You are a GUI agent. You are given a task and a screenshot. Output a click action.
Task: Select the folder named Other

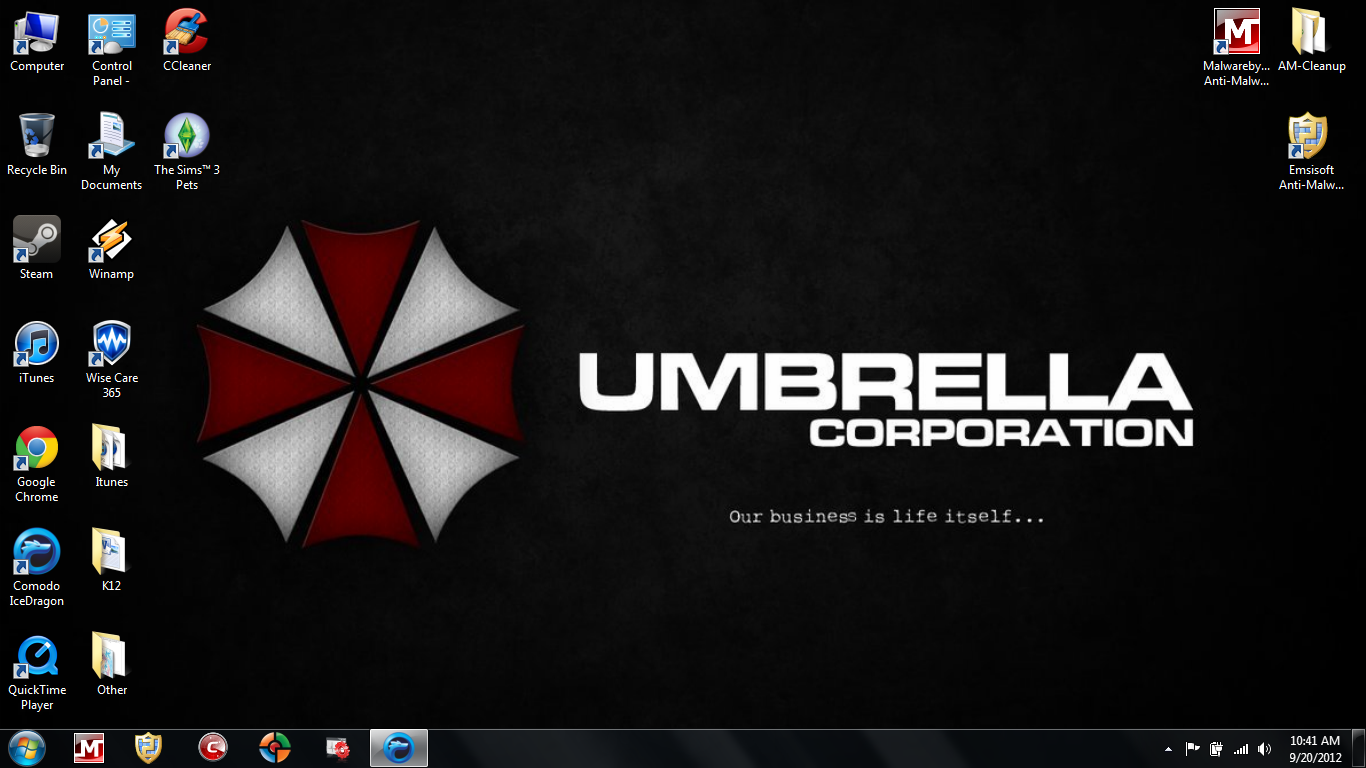coord(112,666)
